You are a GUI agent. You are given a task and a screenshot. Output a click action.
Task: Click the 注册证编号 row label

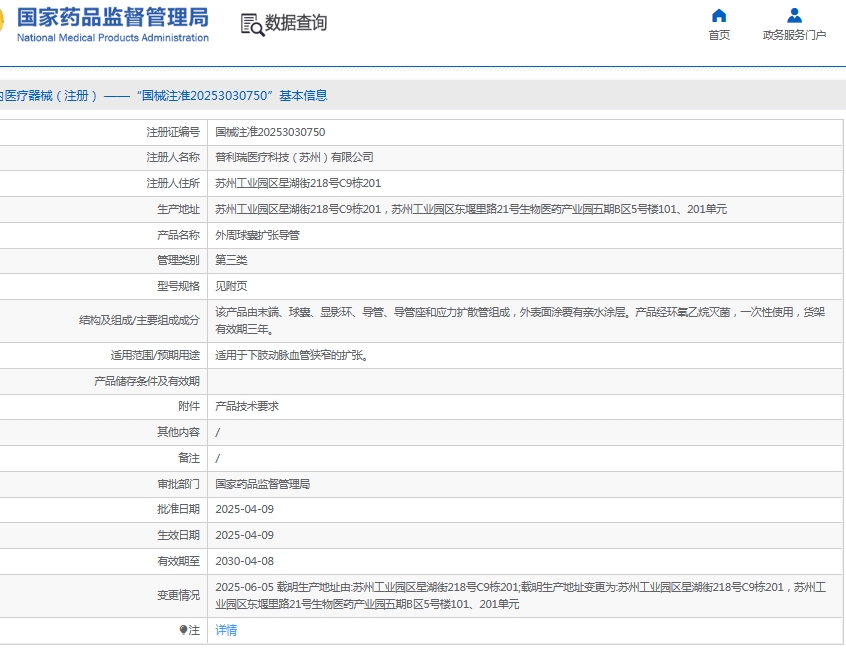pos(173,132)
